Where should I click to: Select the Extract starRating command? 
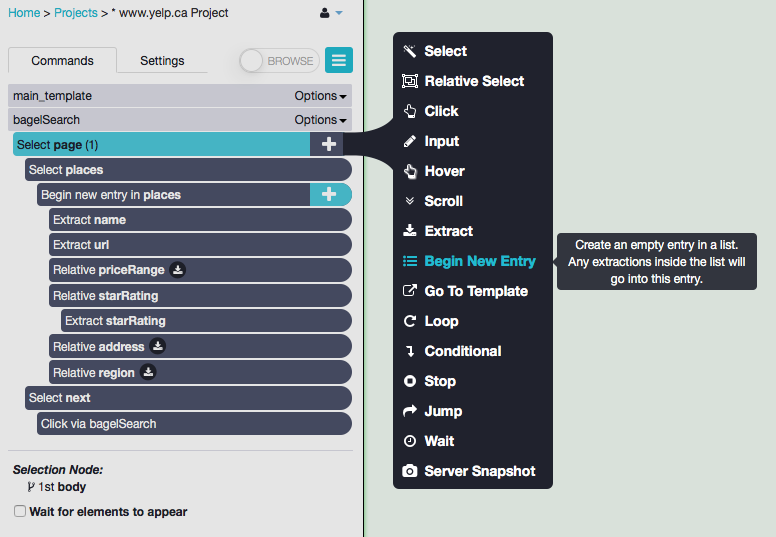206,321
